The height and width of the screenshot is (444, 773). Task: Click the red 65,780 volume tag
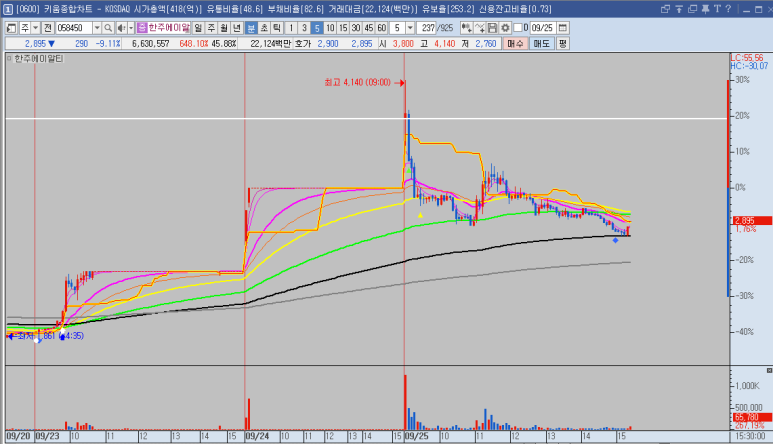click(752, 417)
